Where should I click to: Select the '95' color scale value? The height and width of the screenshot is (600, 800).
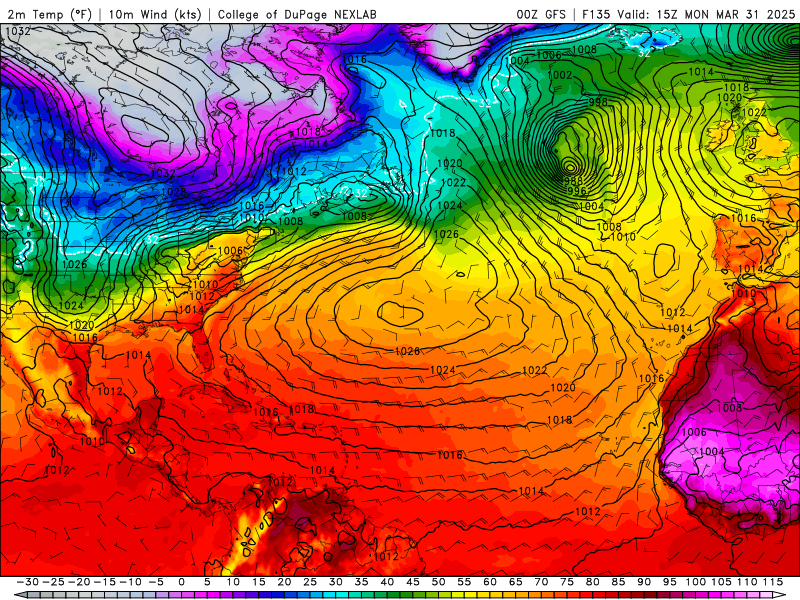pos(670,582)
